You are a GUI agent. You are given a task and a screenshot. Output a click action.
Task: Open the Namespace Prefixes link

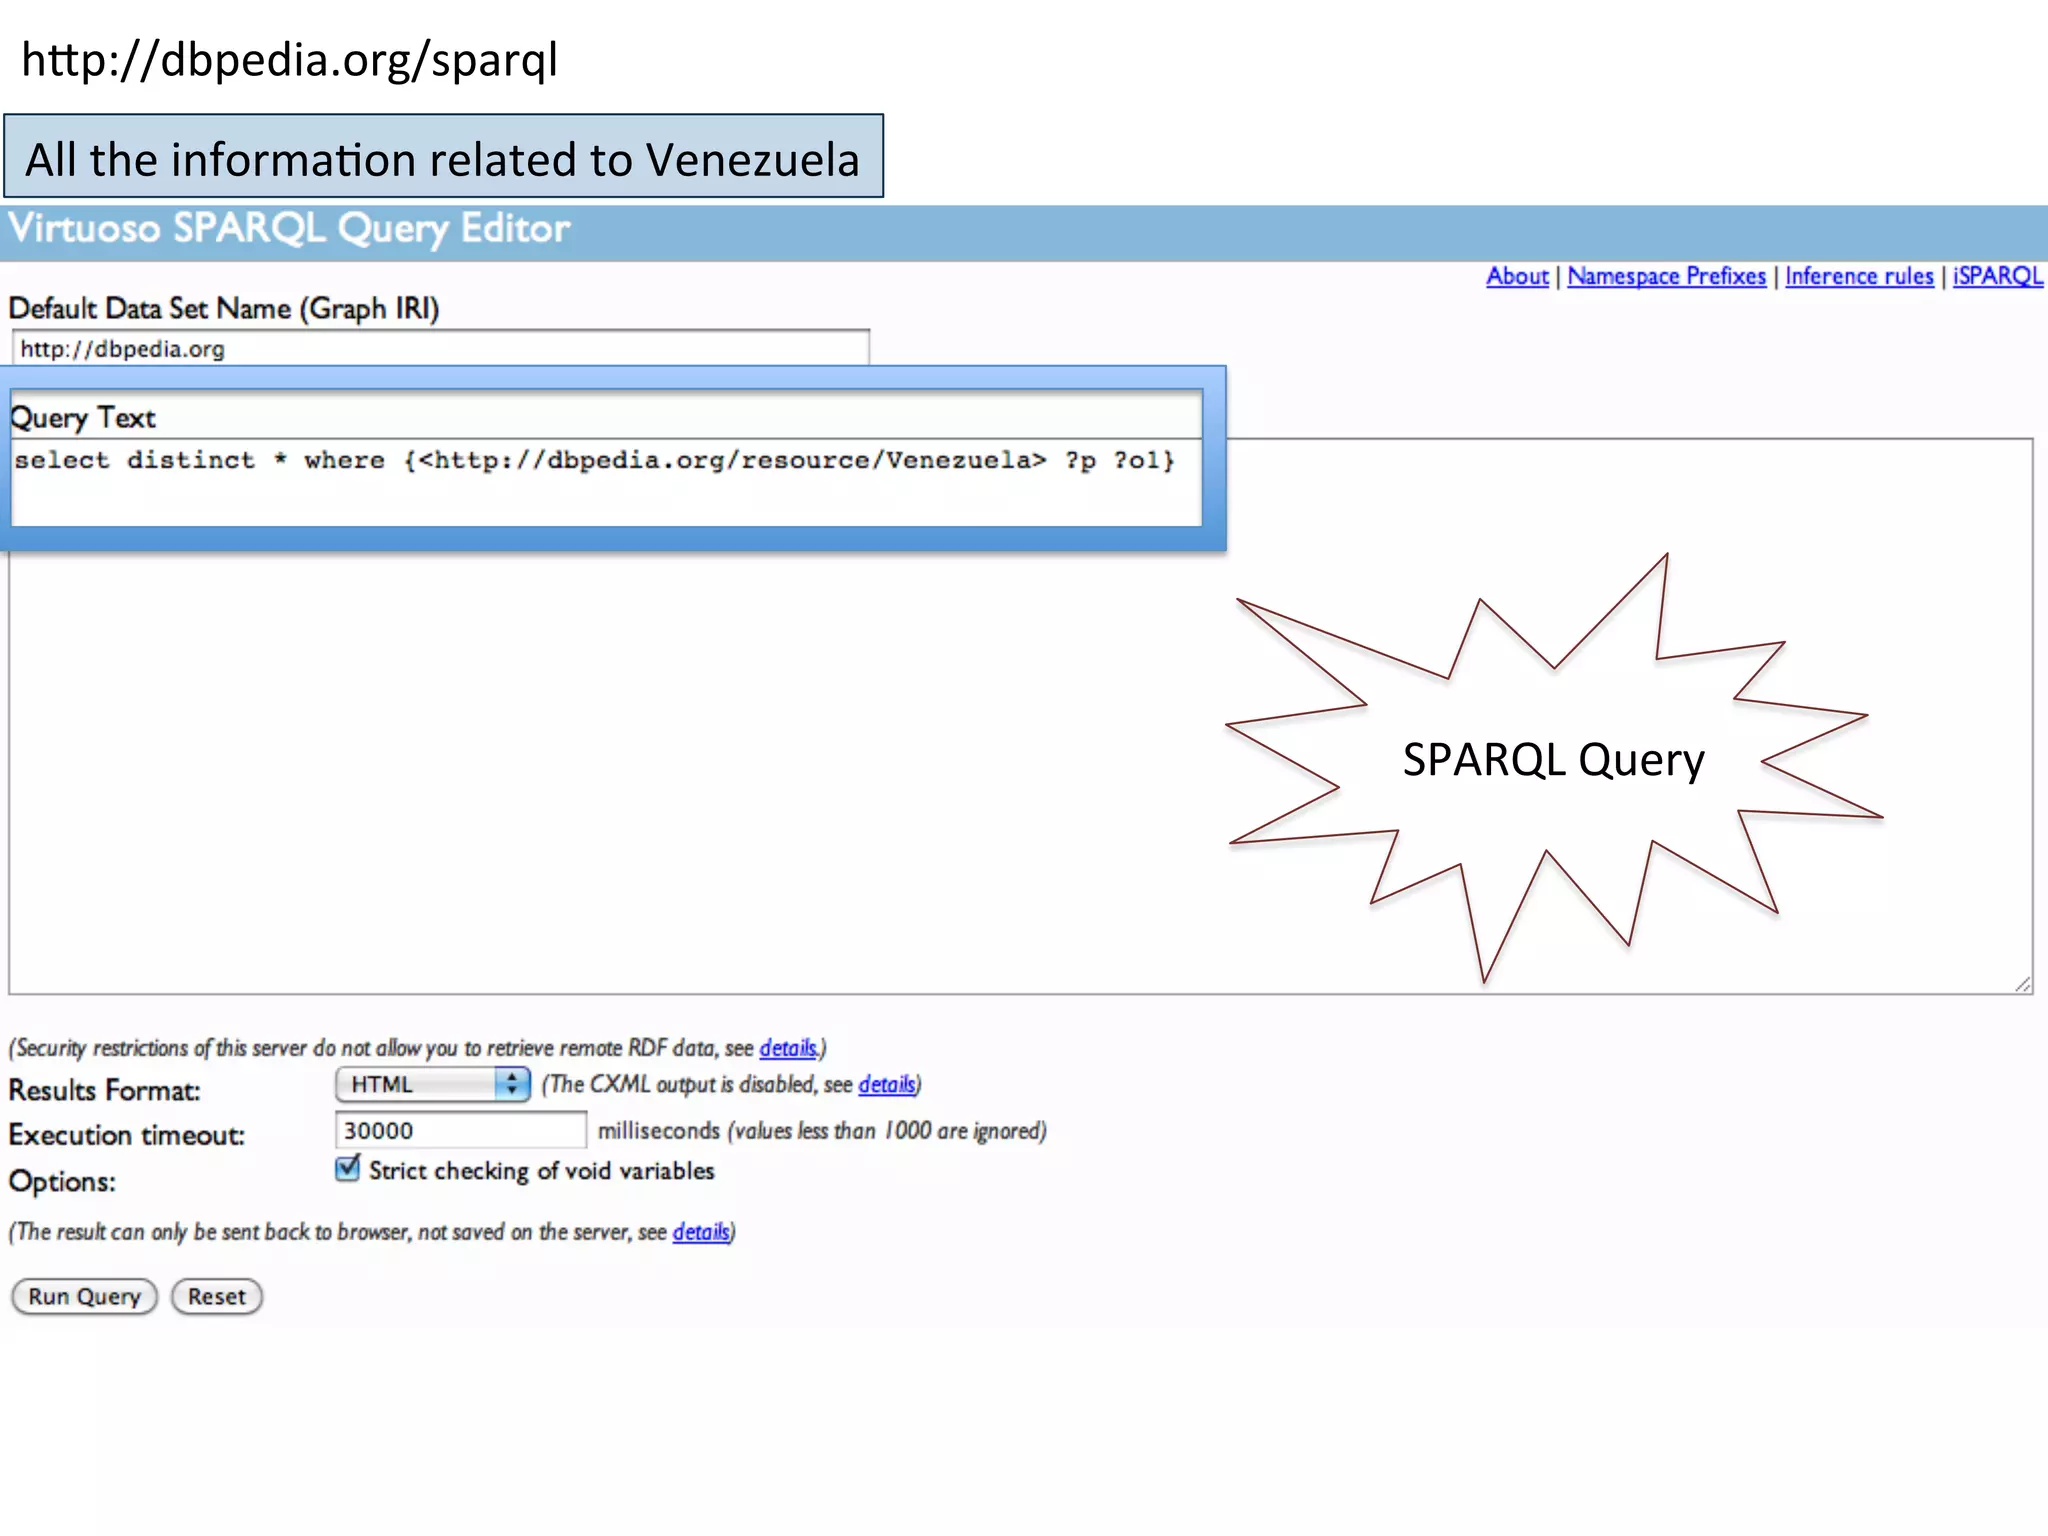coord(1666,276)
